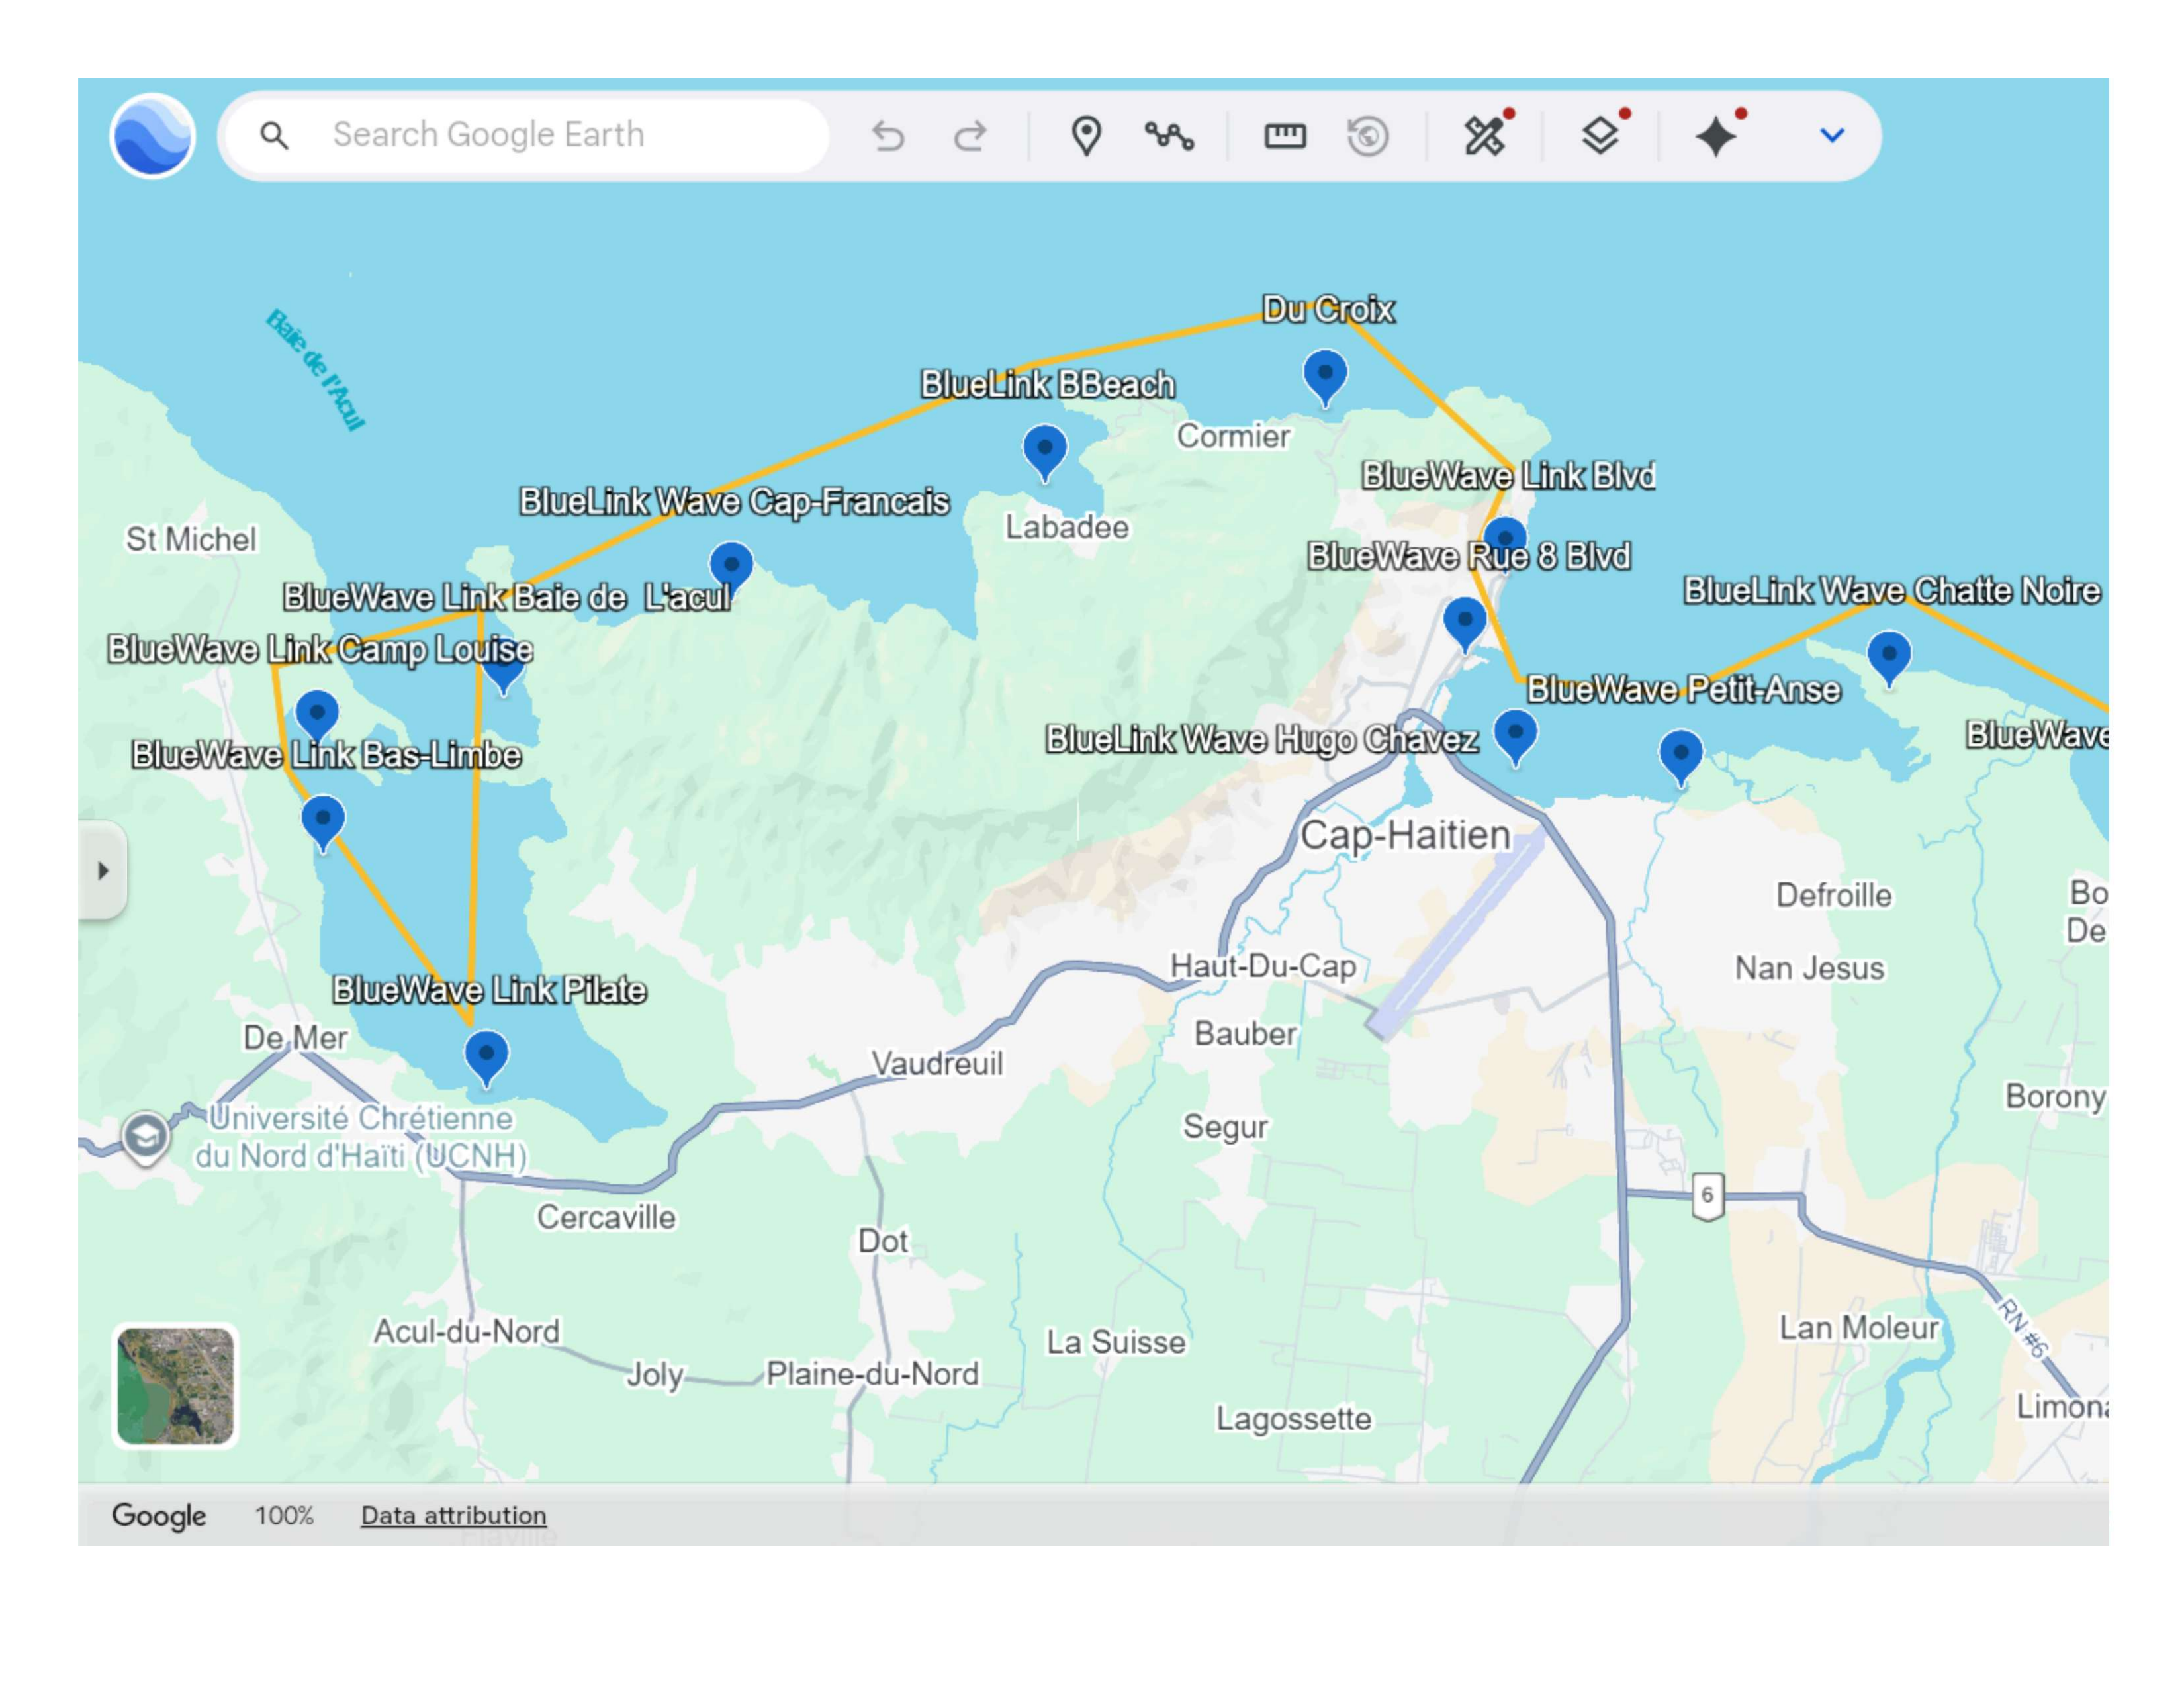2184x1688 pixels.
Task: Open the measure ruler tool
Action: click(1285, 135)
